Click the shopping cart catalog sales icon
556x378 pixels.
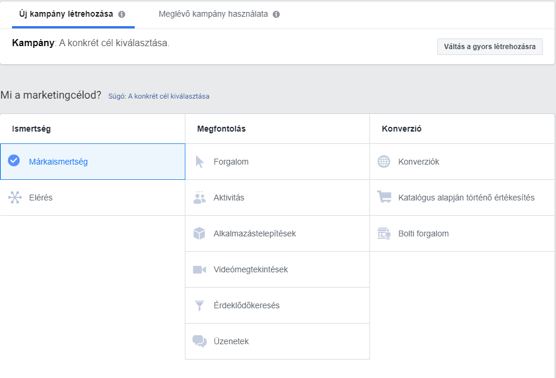[x=384, y=197]
